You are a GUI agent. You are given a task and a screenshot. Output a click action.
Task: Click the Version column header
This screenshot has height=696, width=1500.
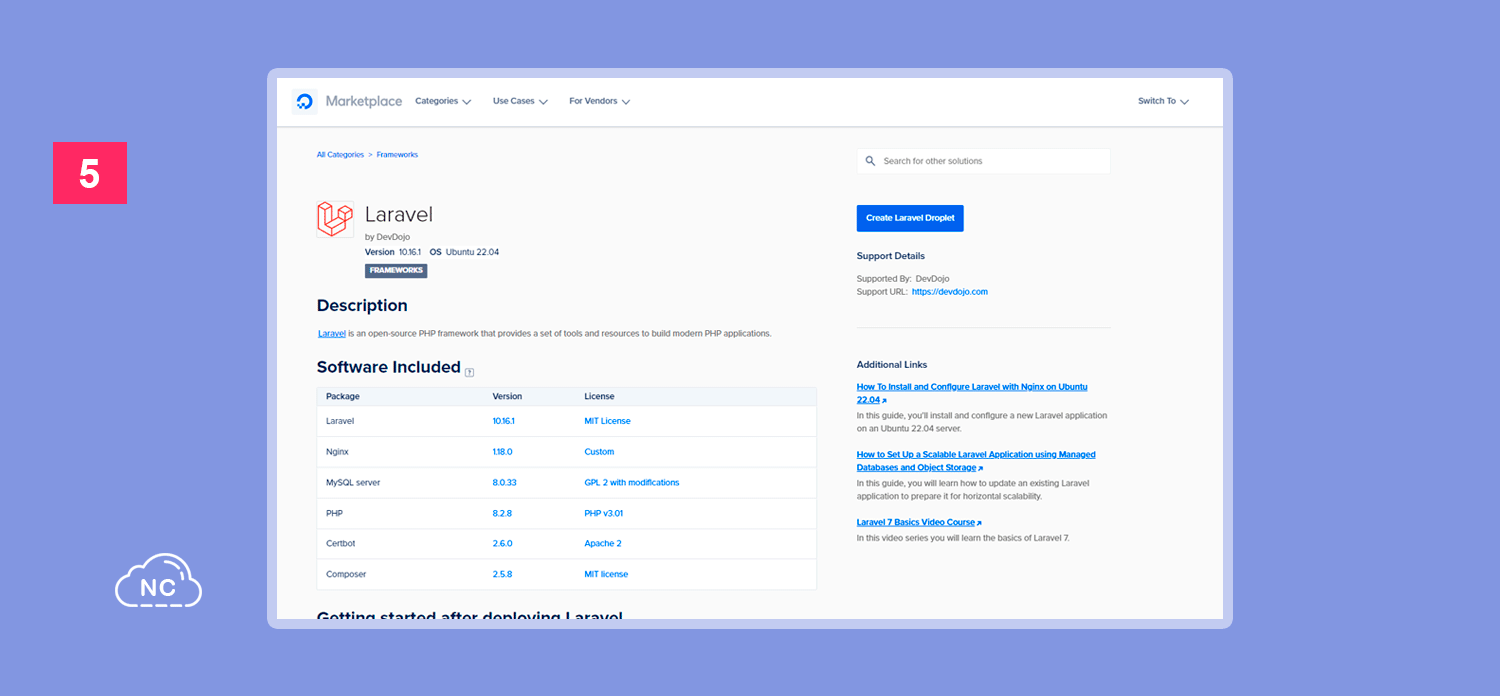coord(507,396)
